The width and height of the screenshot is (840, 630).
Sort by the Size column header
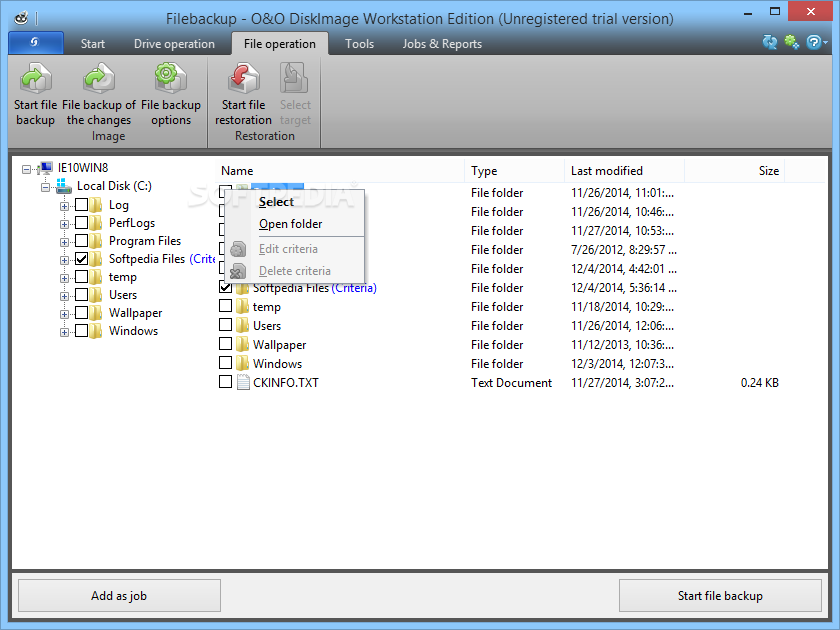[734, 171]
